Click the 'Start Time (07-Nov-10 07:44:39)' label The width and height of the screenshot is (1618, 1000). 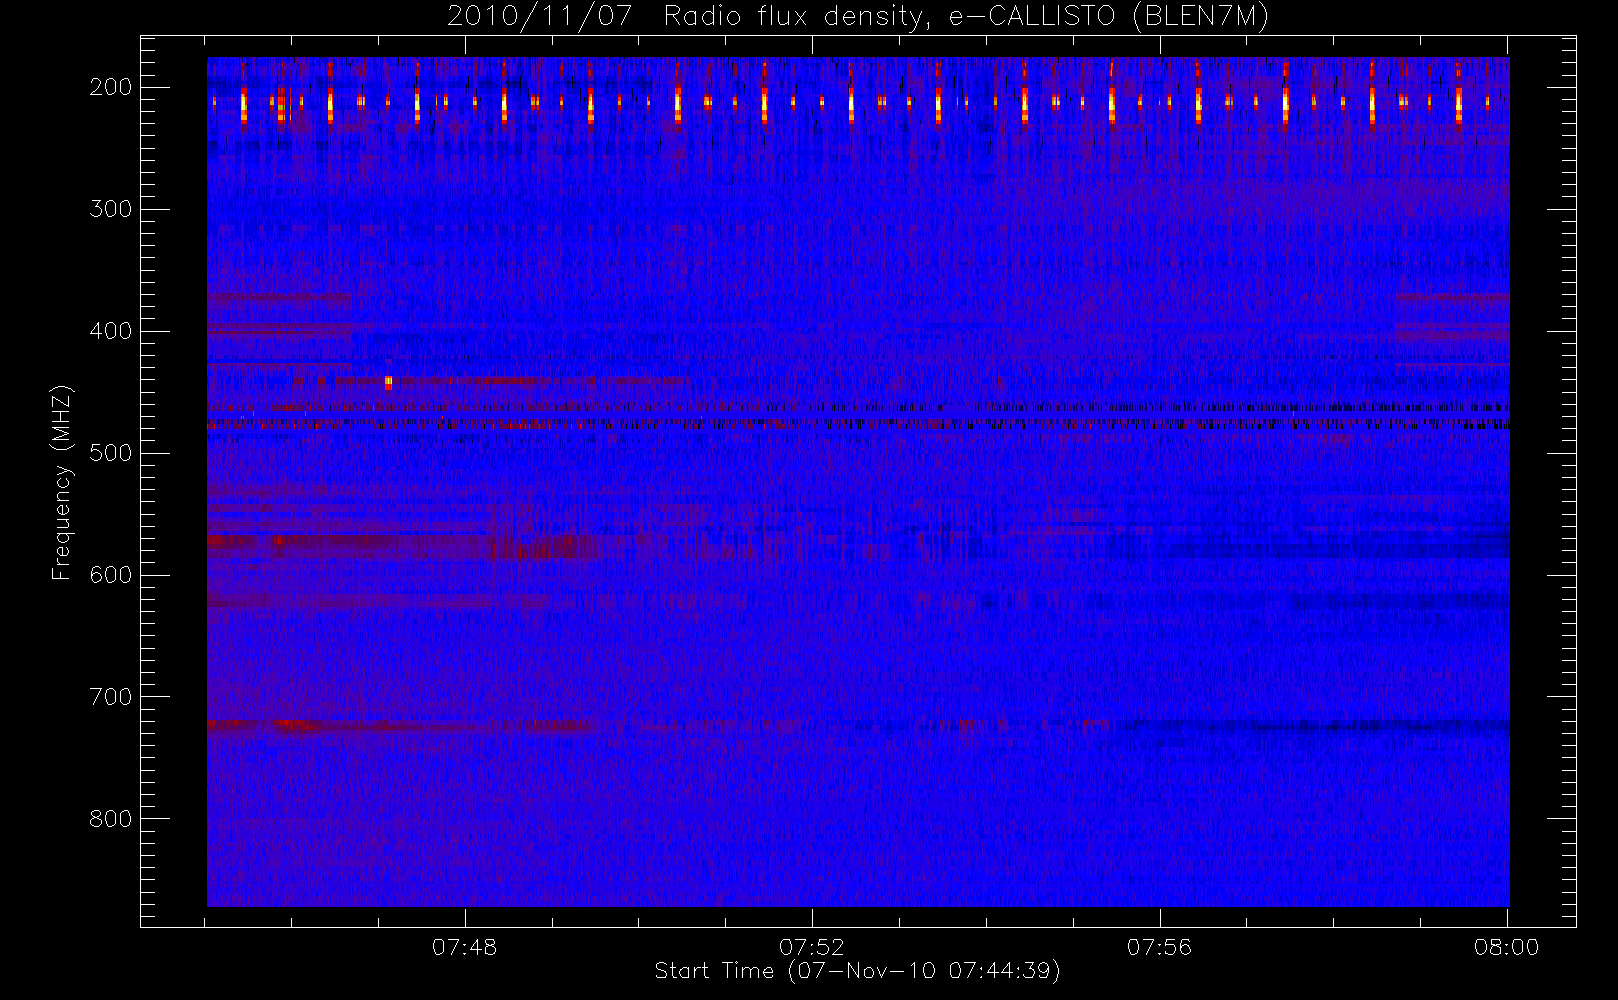[x=857, y=971]
